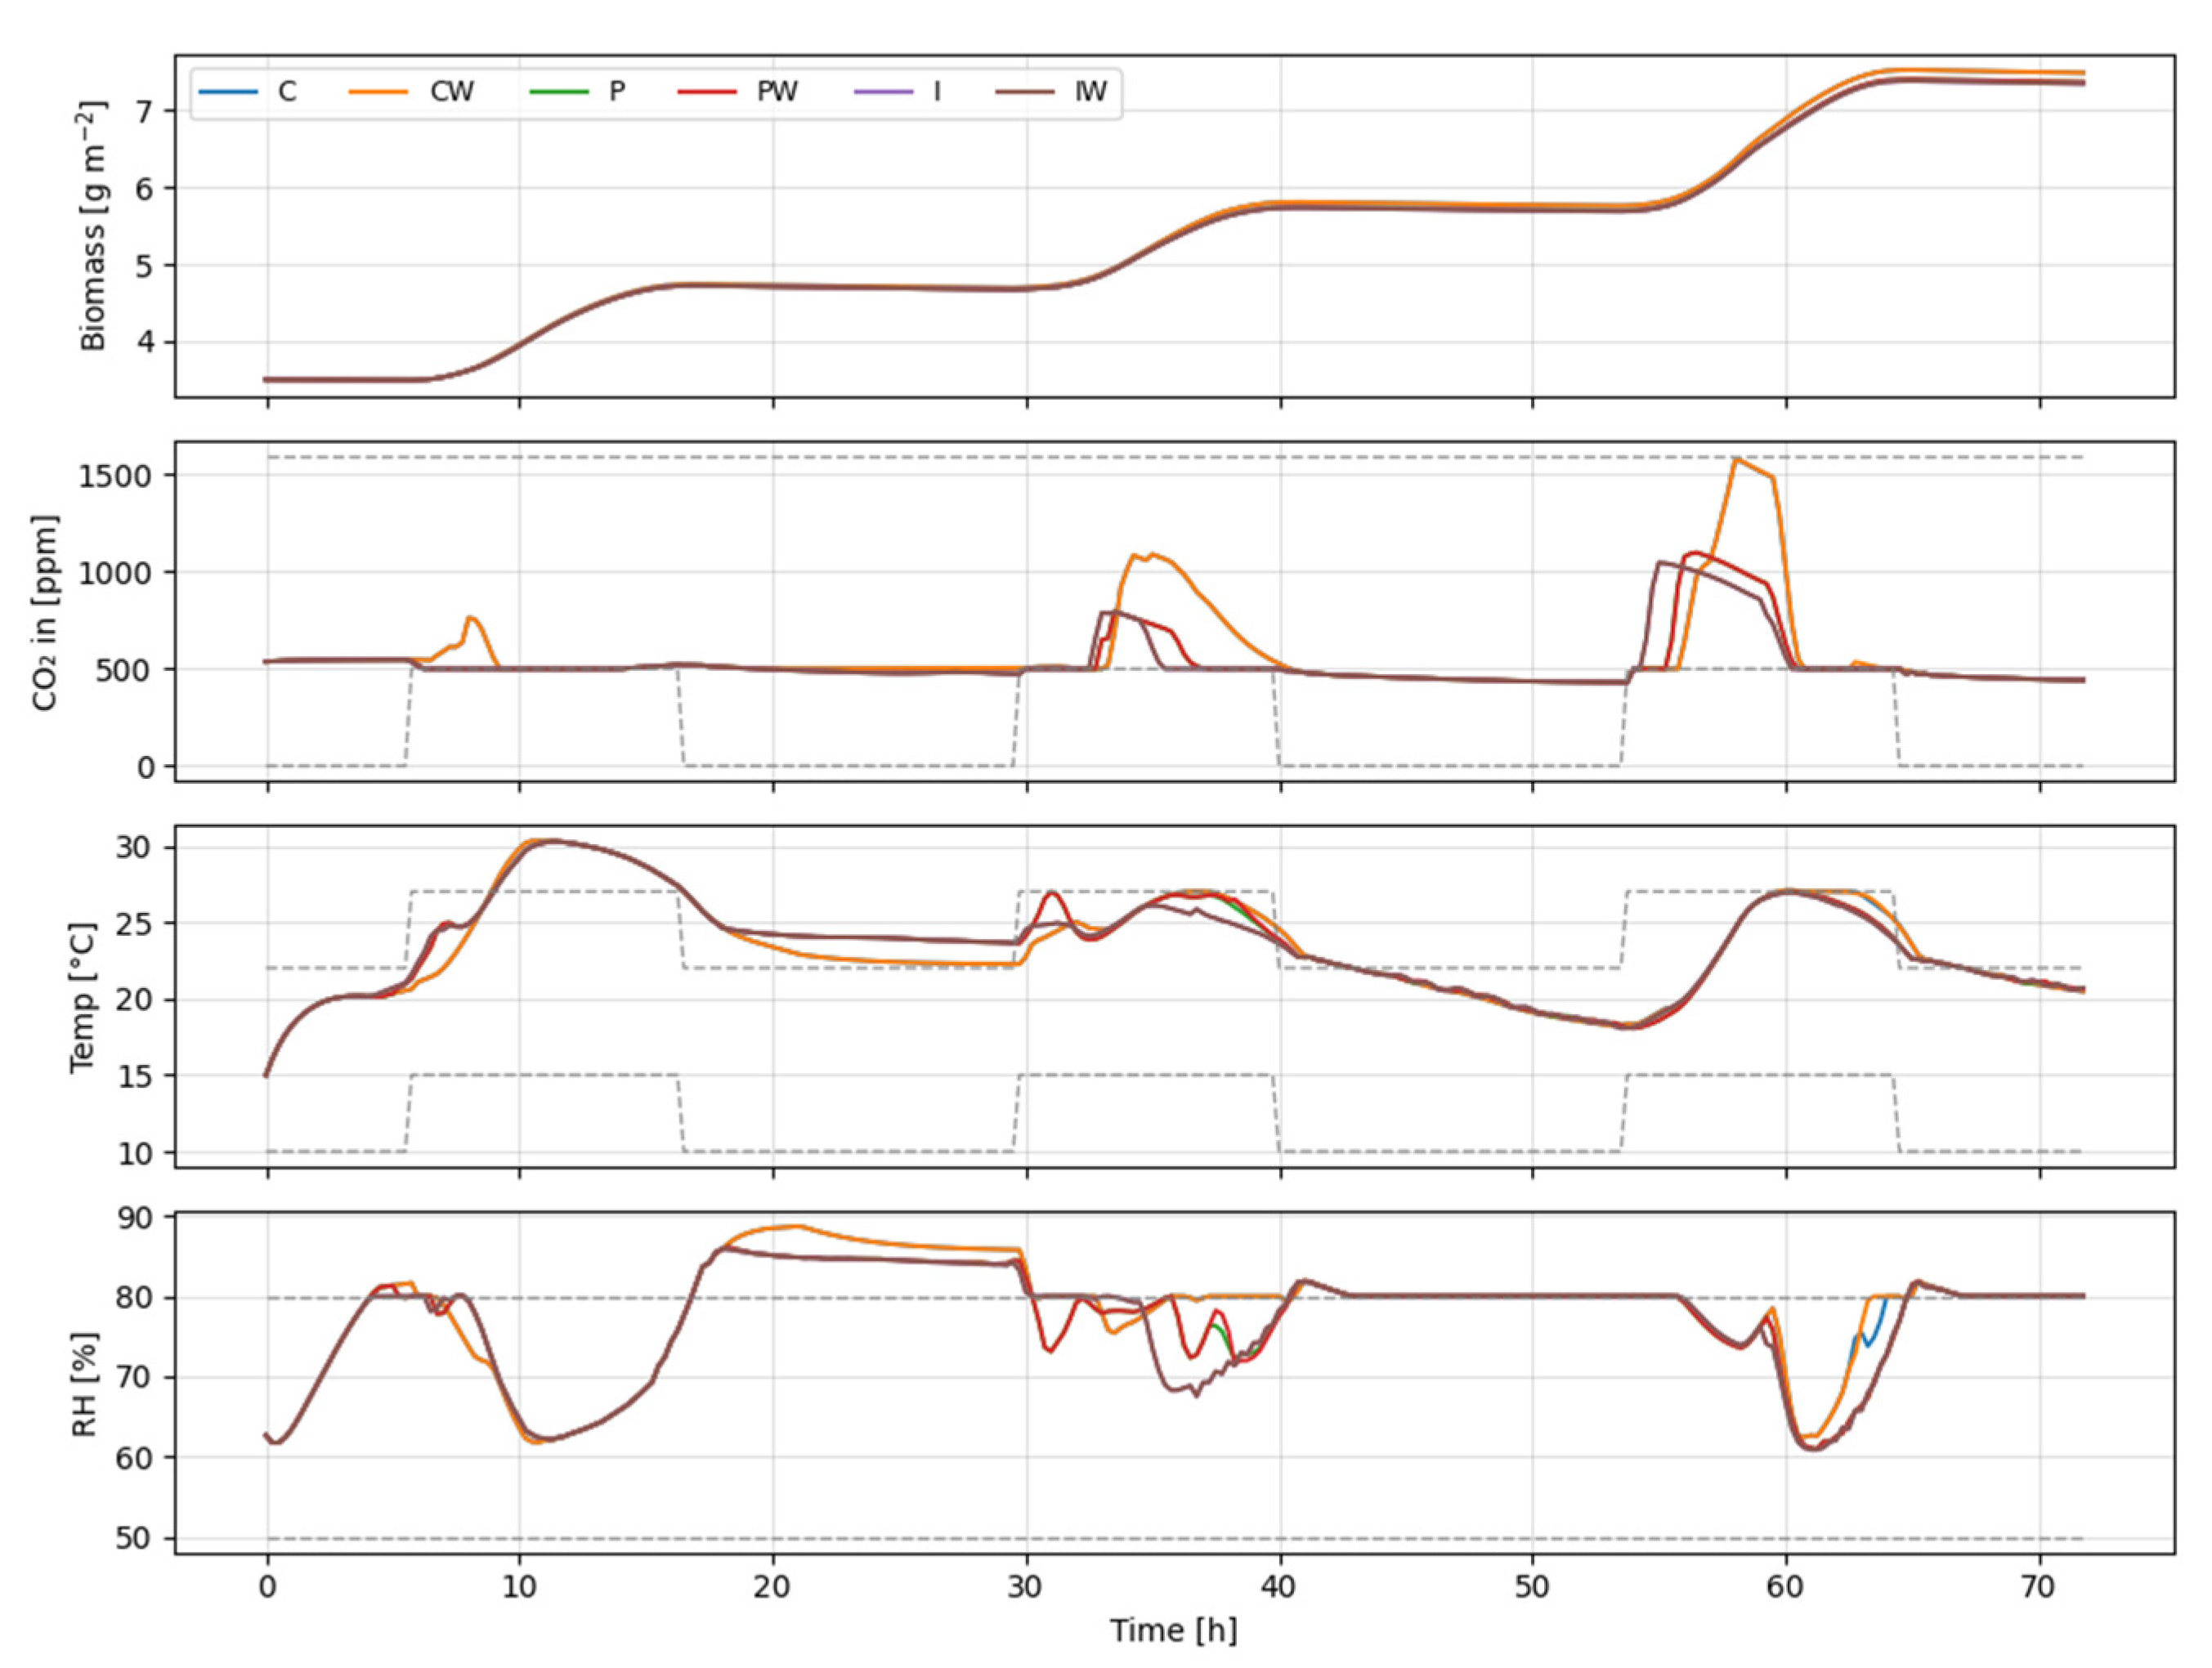Image resolution: width=2212 pixels, height=1668 pixels.
Task: Click the orange CO₂ peak near 1600 ppm
Action: 1738,460
